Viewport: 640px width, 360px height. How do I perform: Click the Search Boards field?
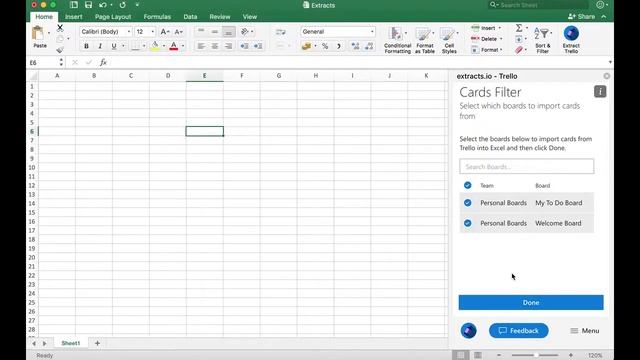pos(527,167)
